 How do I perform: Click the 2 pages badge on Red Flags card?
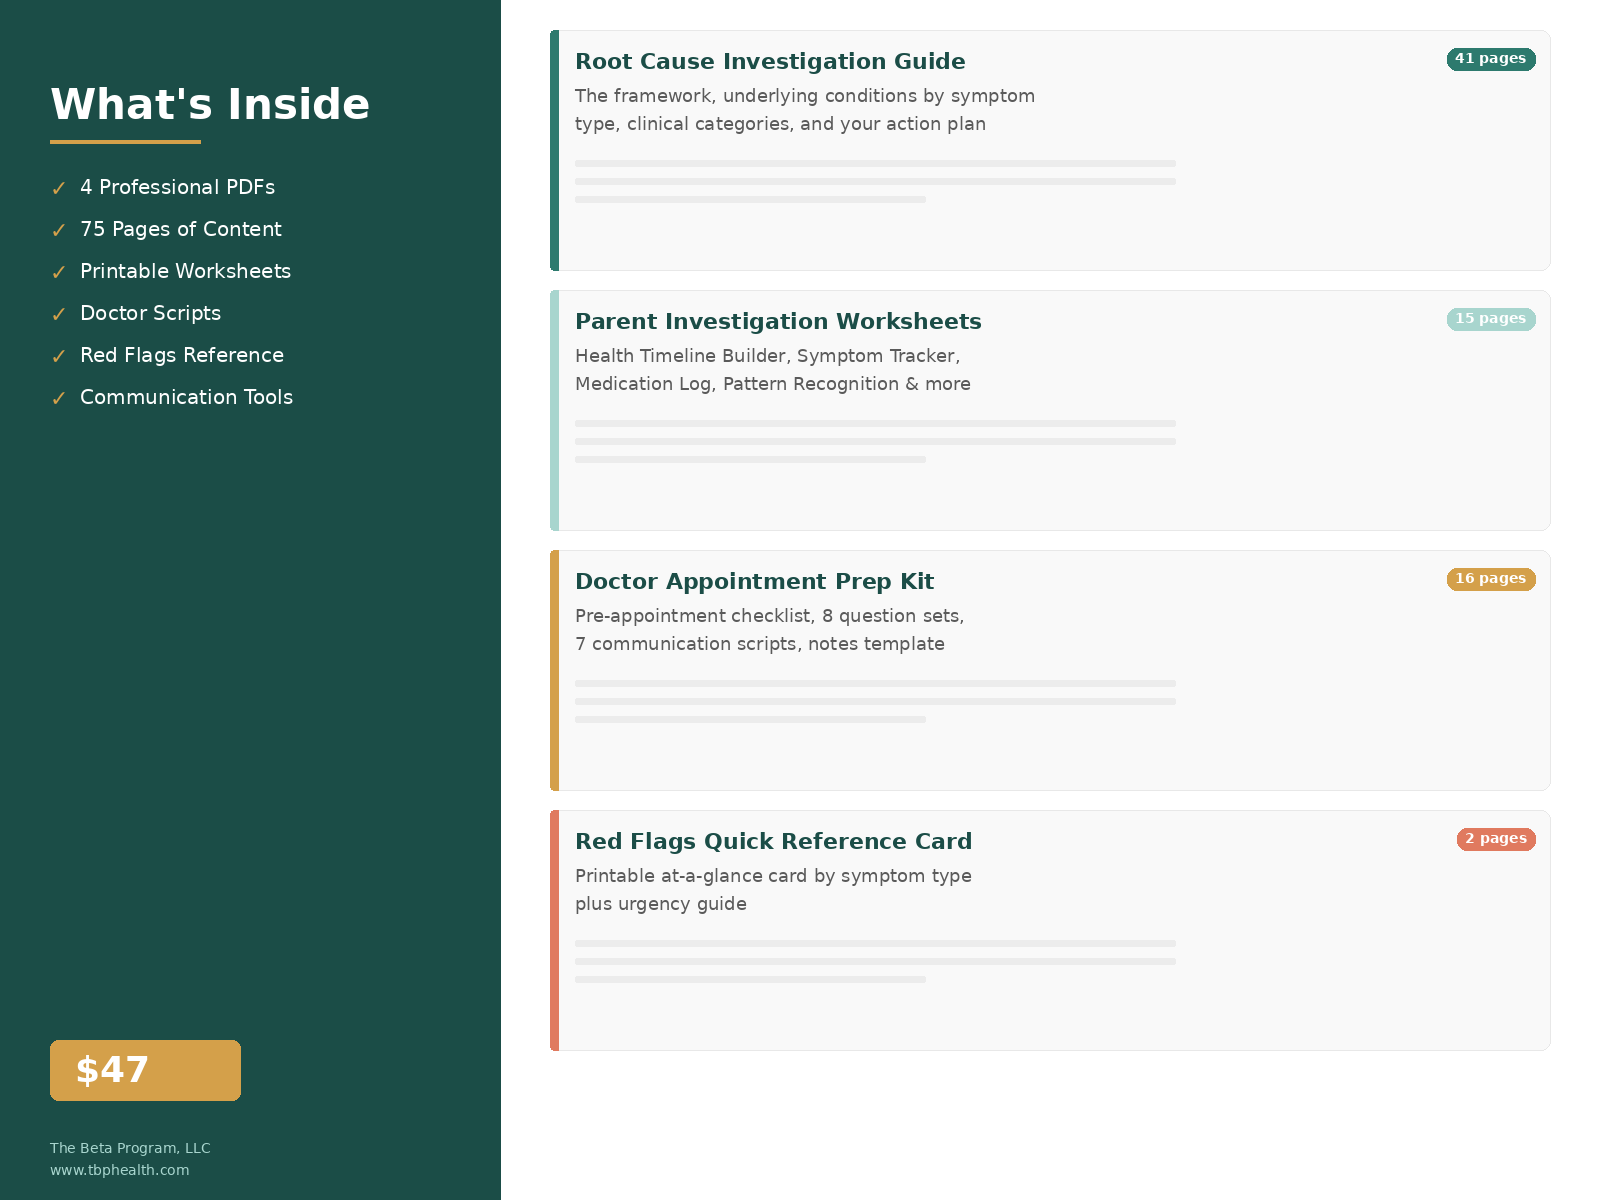[1496, 839]
